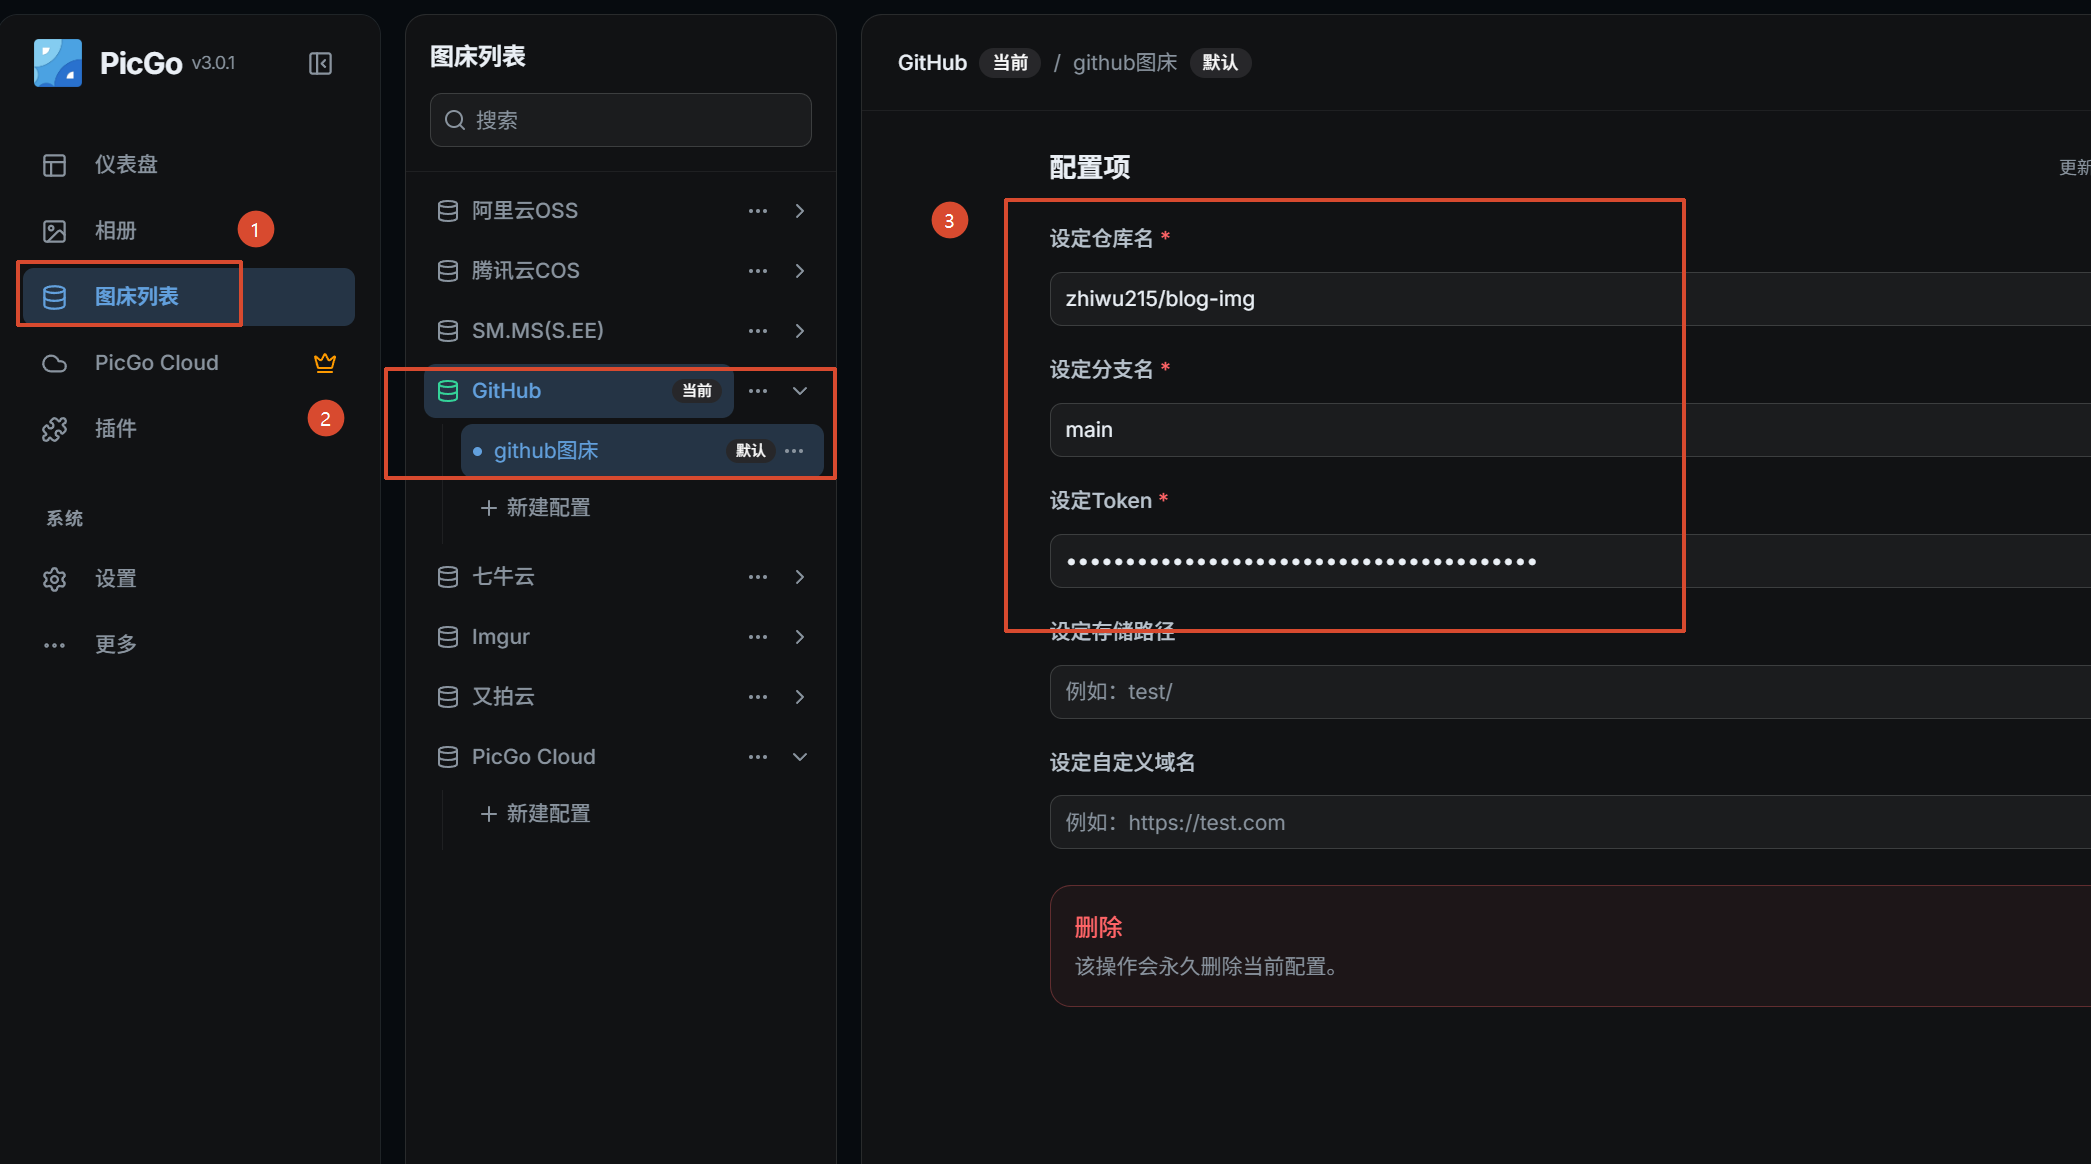The image size is (2091, 1164).
Task: Click 新建配置 under GitHub
Action: tap(536, 508)
